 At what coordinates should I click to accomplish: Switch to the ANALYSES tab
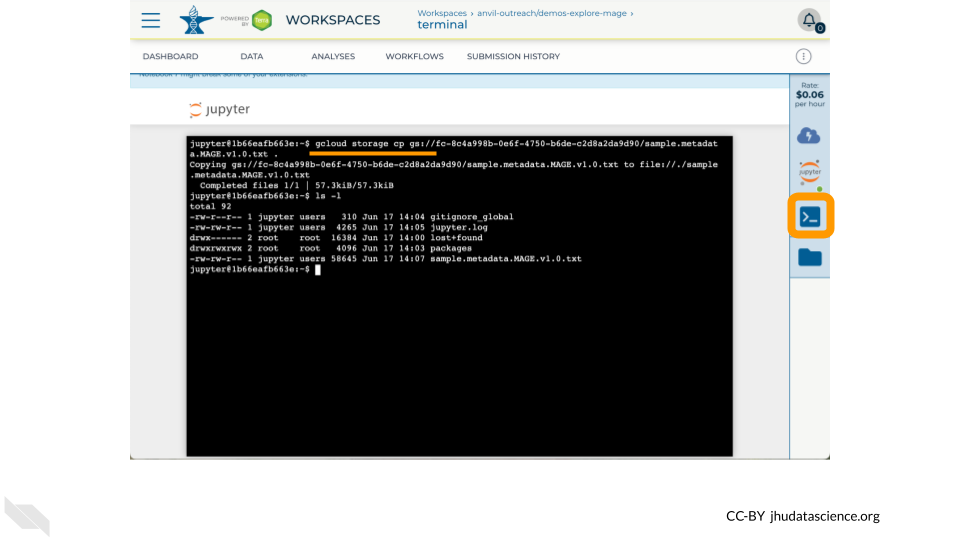click(x=333, y=56)
